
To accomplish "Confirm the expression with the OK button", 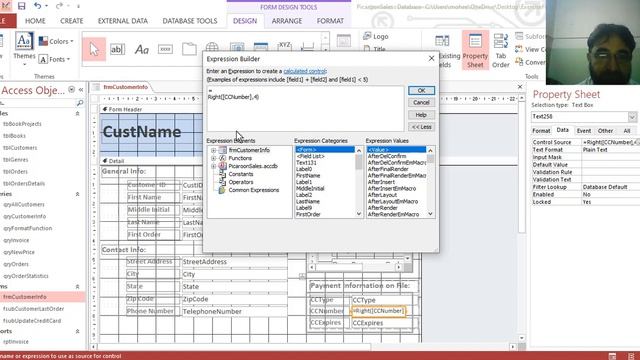I will click(421, 90).
